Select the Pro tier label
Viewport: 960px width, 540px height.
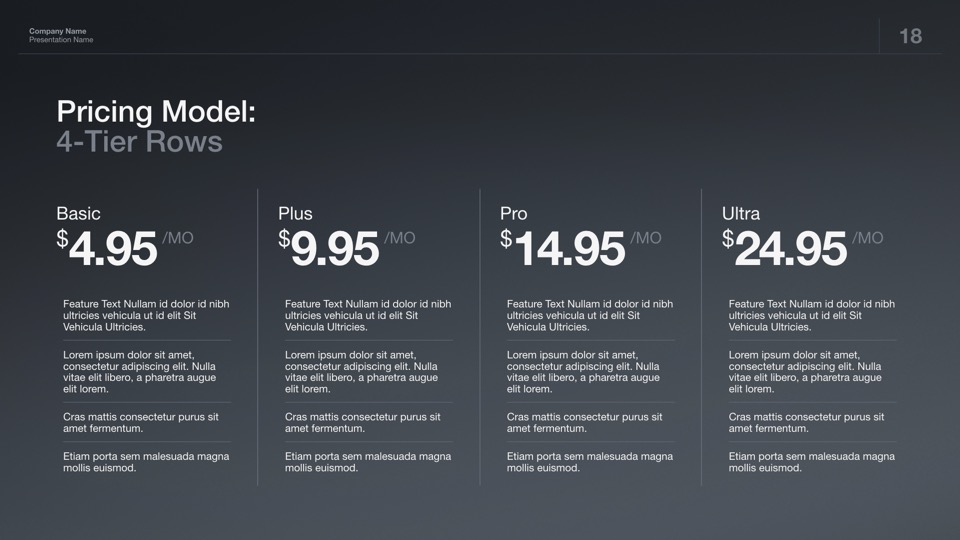click(x=513, y=213)
